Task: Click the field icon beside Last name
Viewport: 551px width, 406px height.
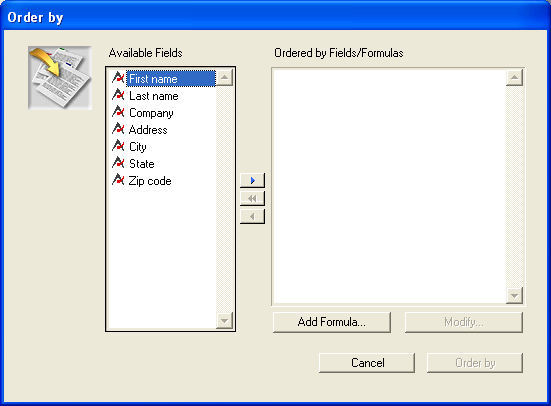Action: [118, 95]
